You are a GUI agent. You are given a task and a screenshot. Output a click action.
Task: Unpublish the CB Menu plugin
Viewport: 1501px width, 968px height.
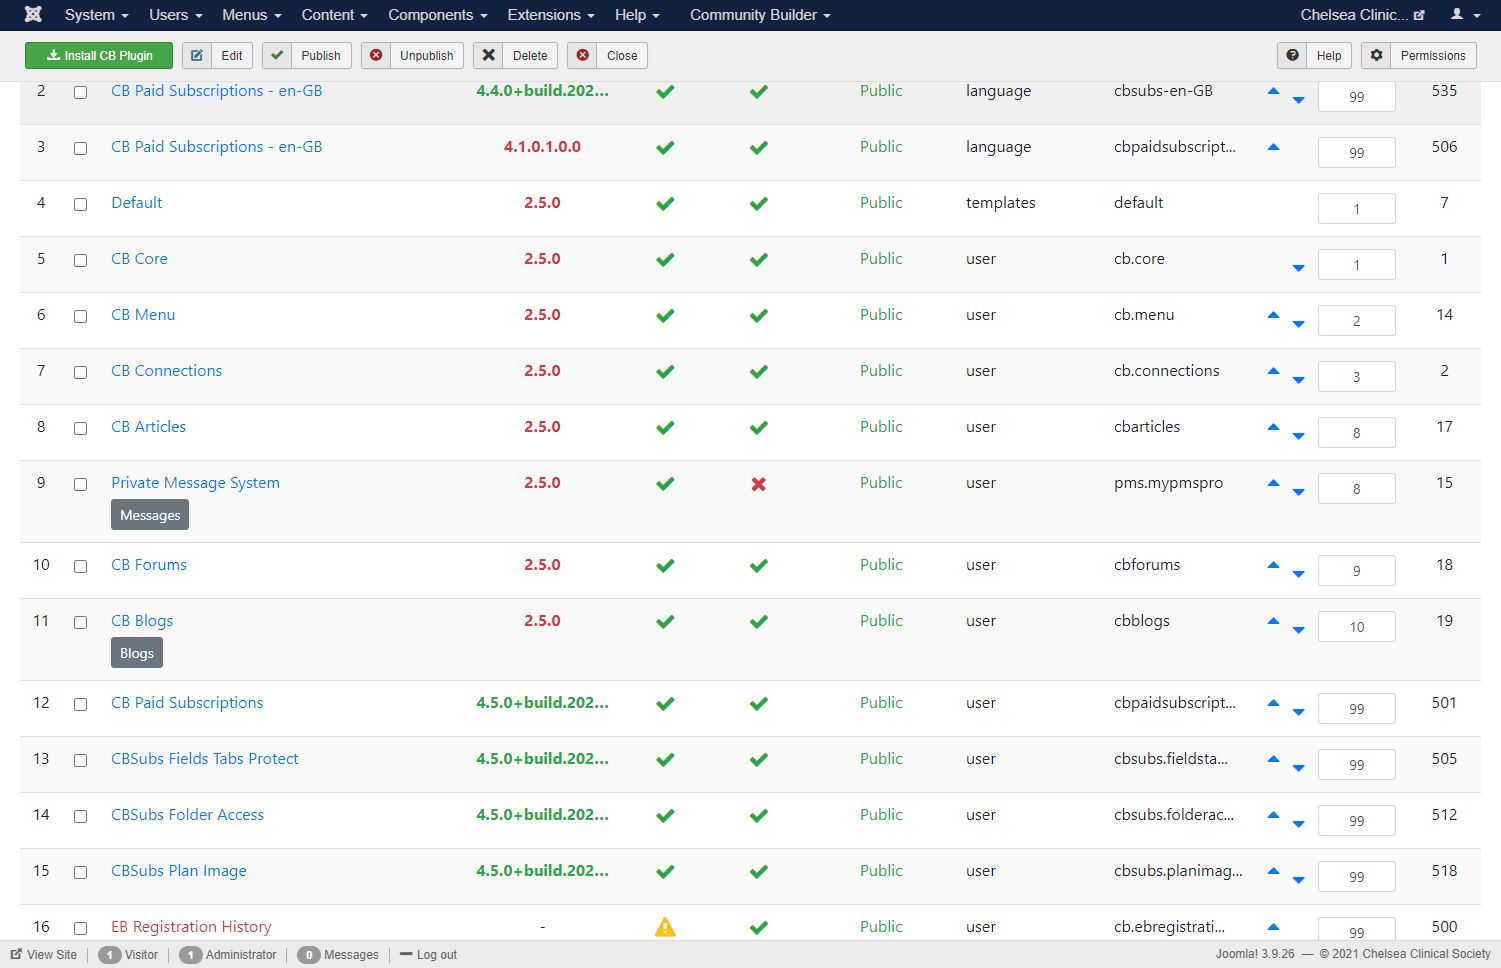(x=759, y=316)
